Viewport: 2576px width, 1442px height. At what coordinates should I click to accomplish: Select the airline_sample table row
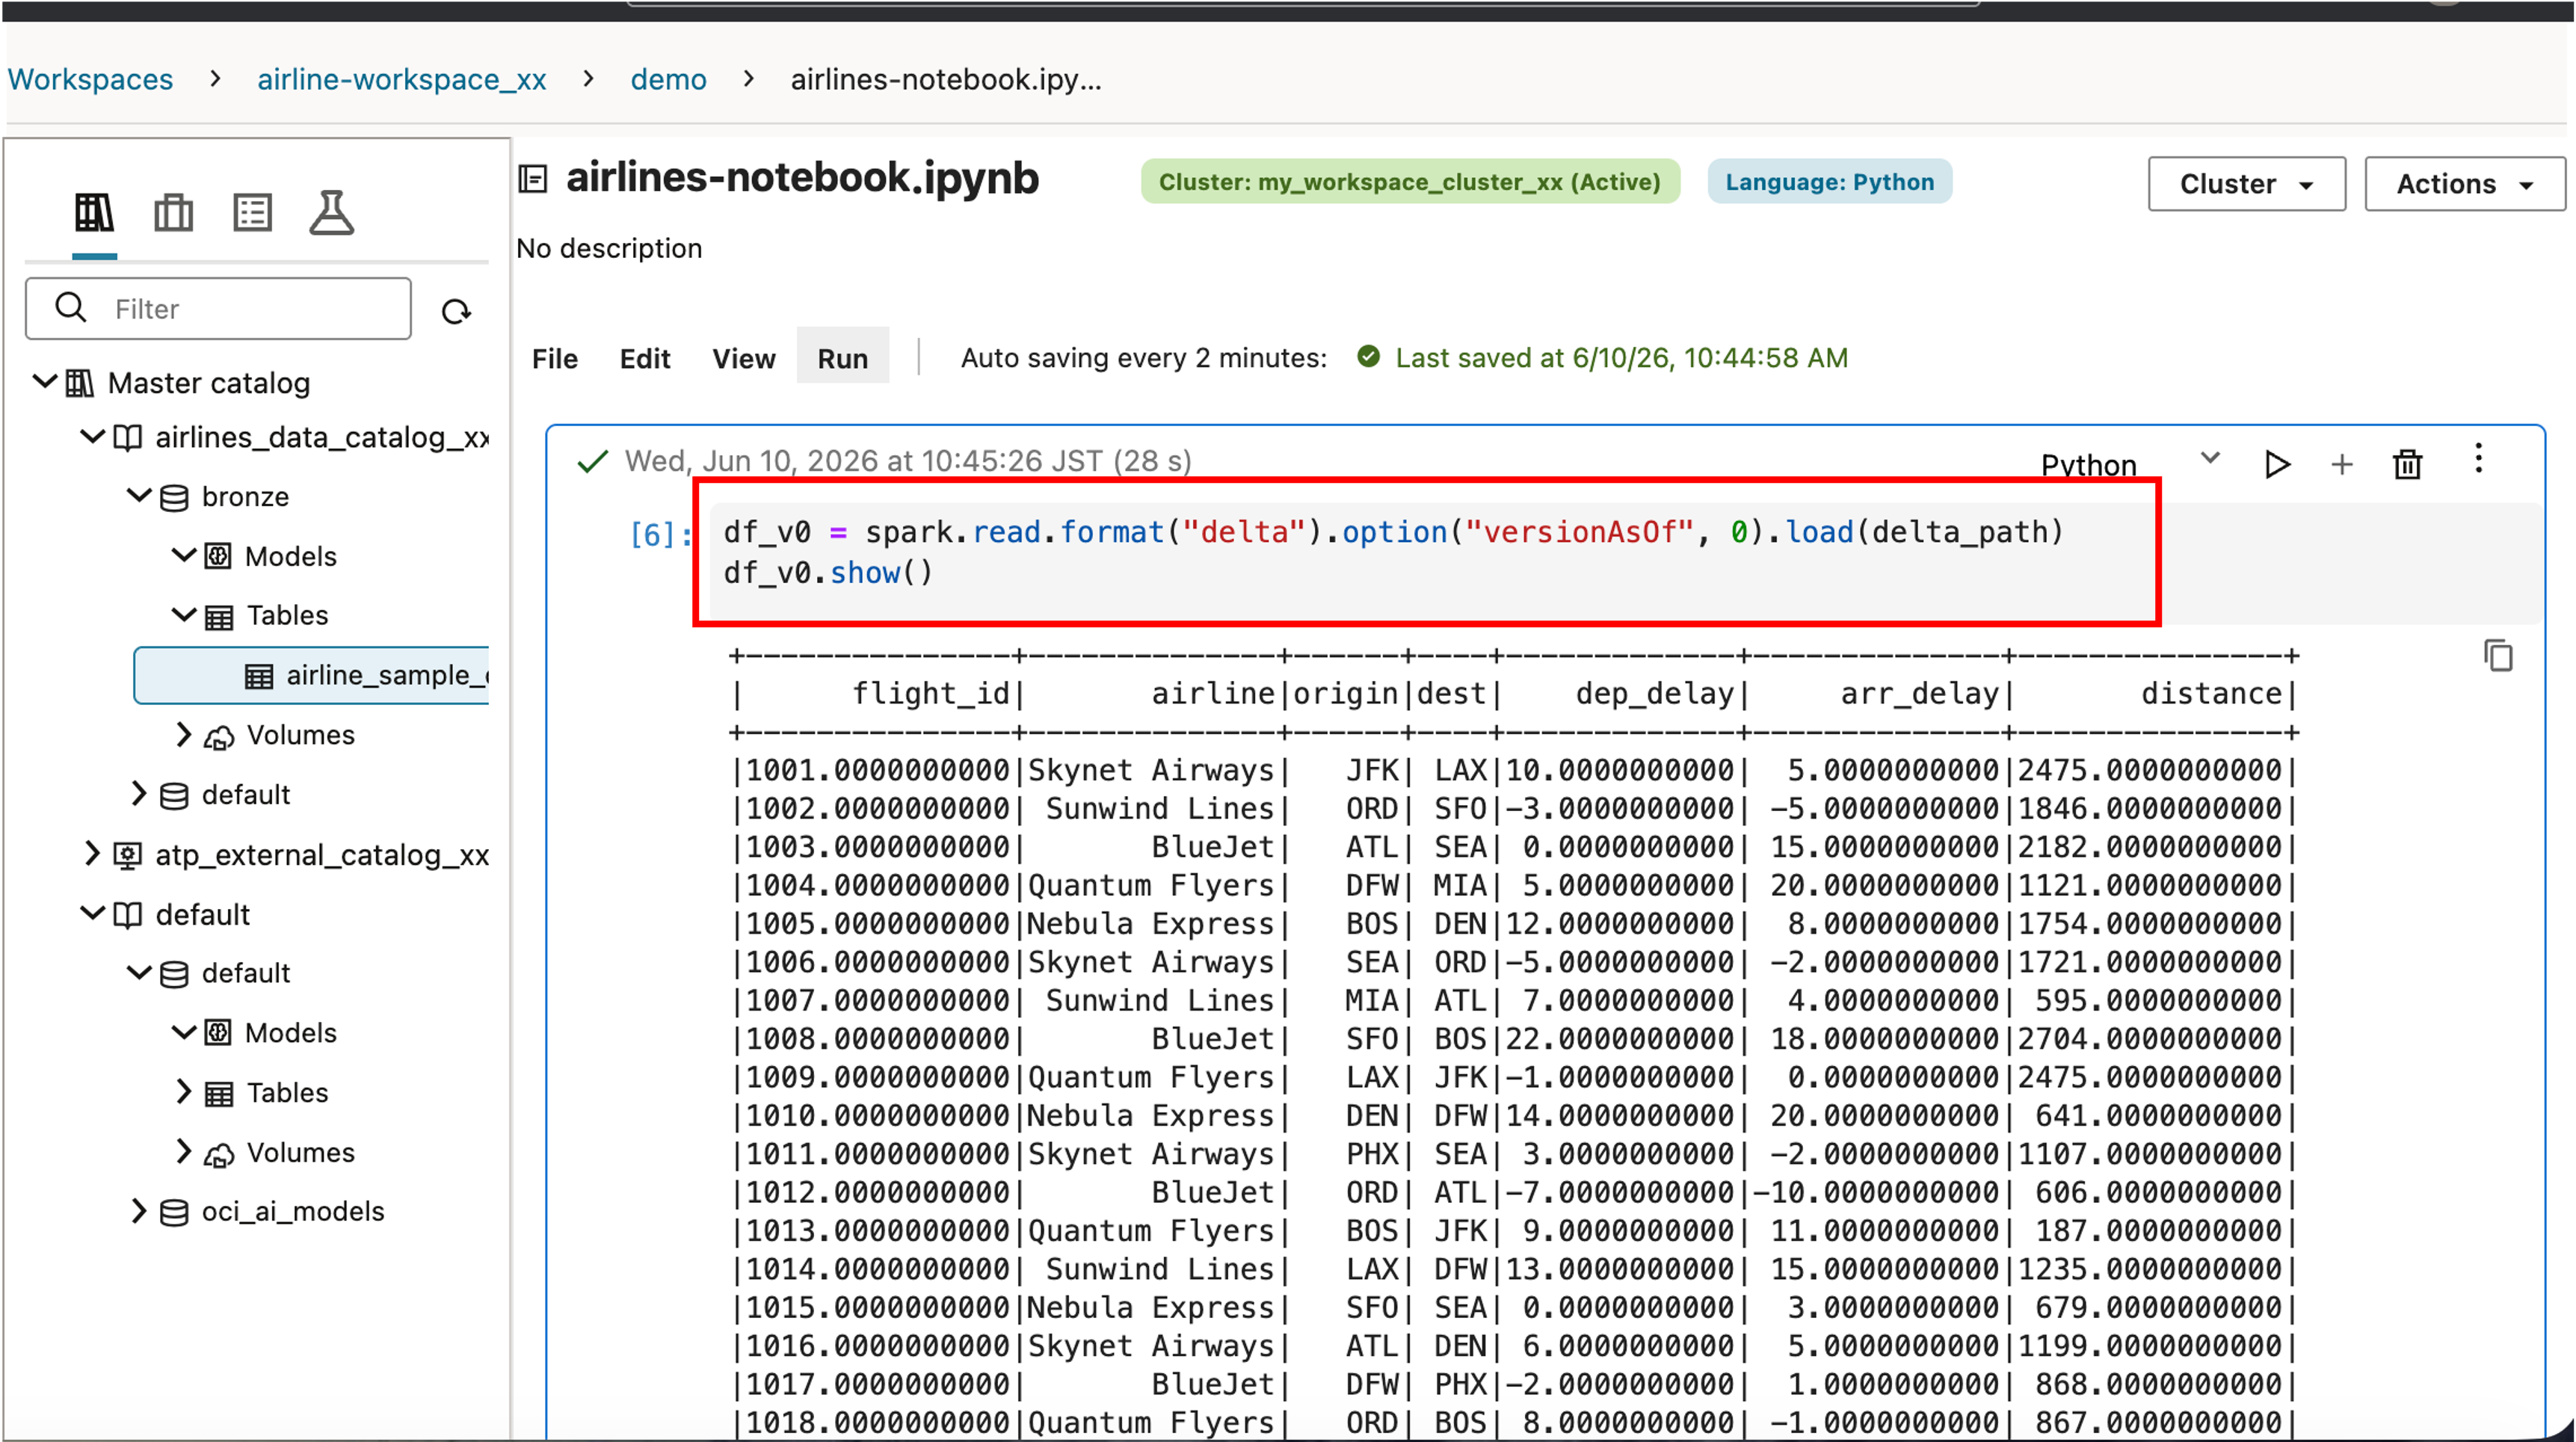(x=311, y=676)
